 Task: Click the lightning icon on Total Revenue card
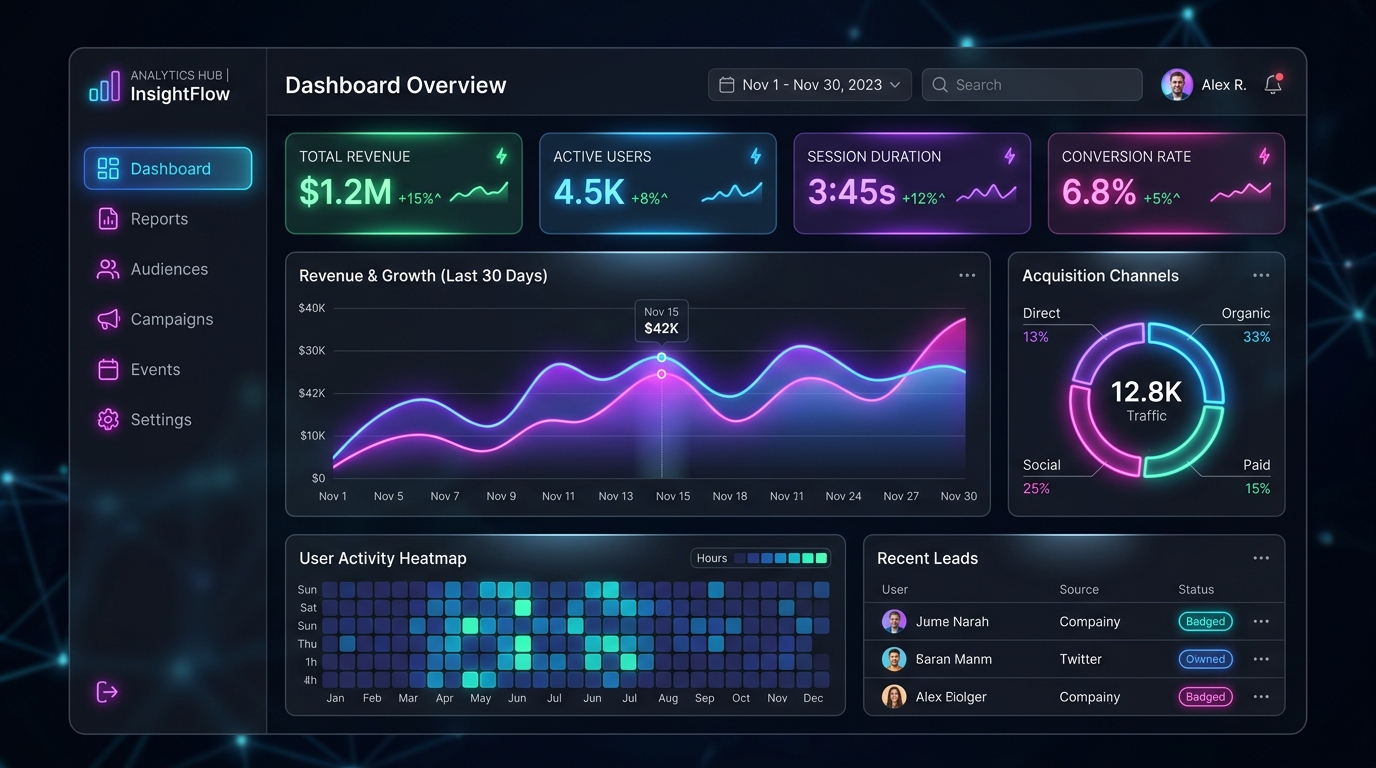tap(502, 156)
